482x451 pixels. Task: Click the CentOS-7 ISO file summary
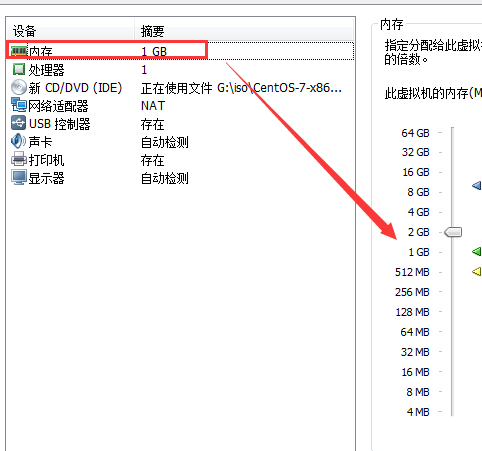[241, 88]
